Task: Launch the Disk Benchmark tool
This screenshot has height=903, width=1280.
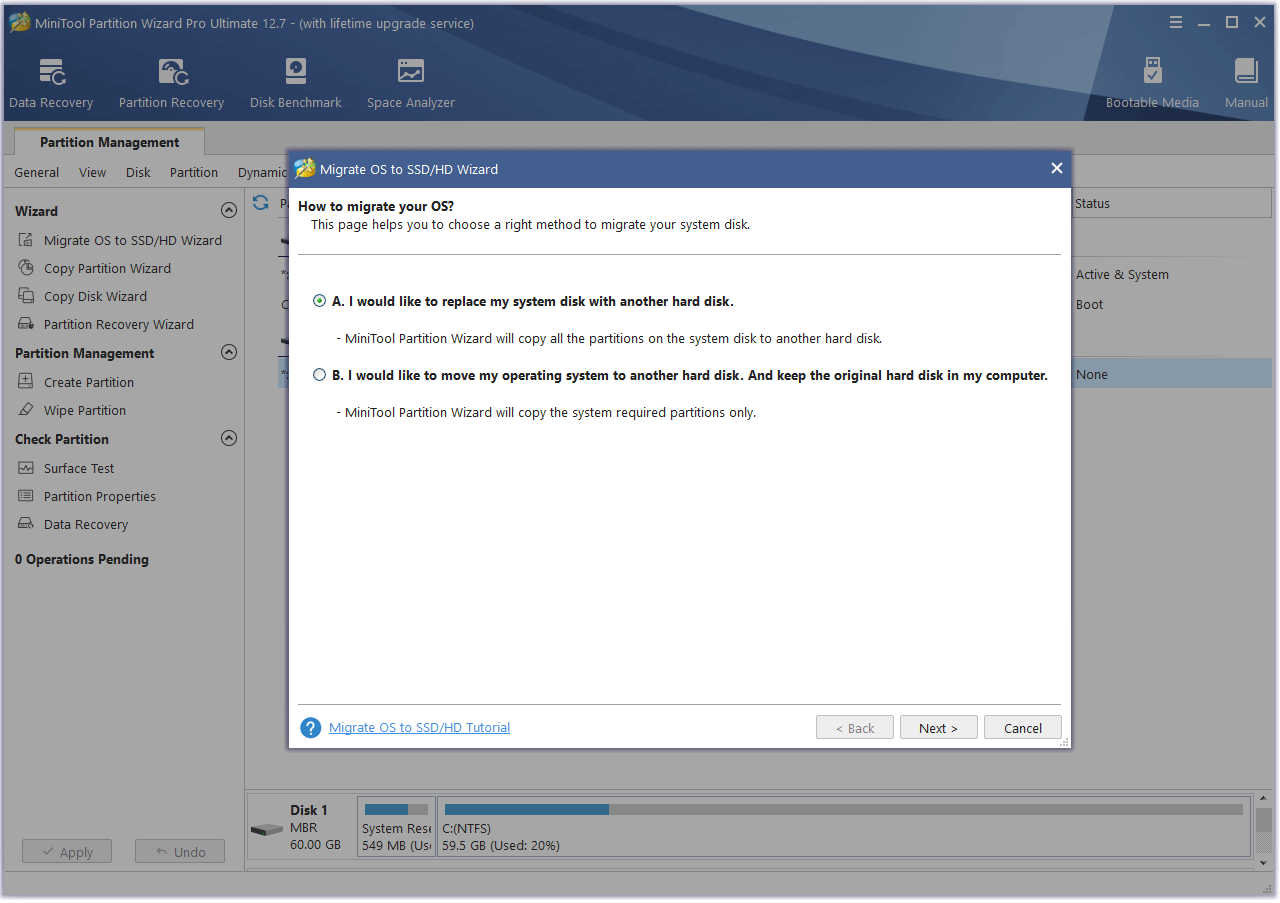Action: [x=295, y=80]
